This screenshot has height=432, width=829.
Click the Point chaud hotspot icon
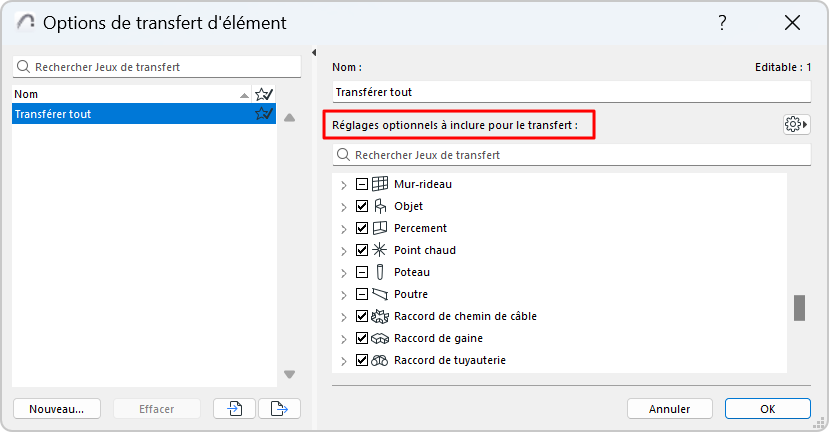[x=380, y=250]
